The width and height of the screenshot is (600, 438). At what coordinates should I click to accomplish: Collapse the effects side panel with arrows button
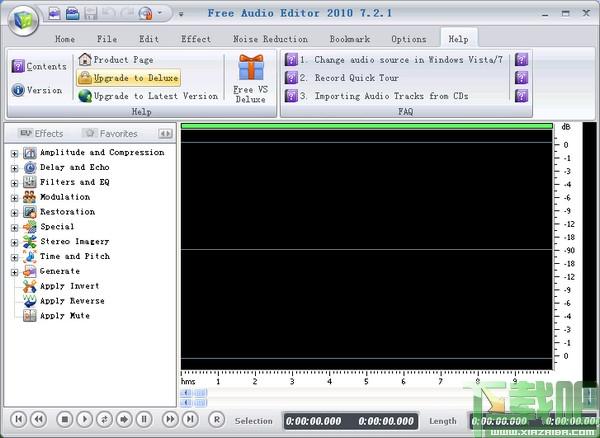pos(165,134)
